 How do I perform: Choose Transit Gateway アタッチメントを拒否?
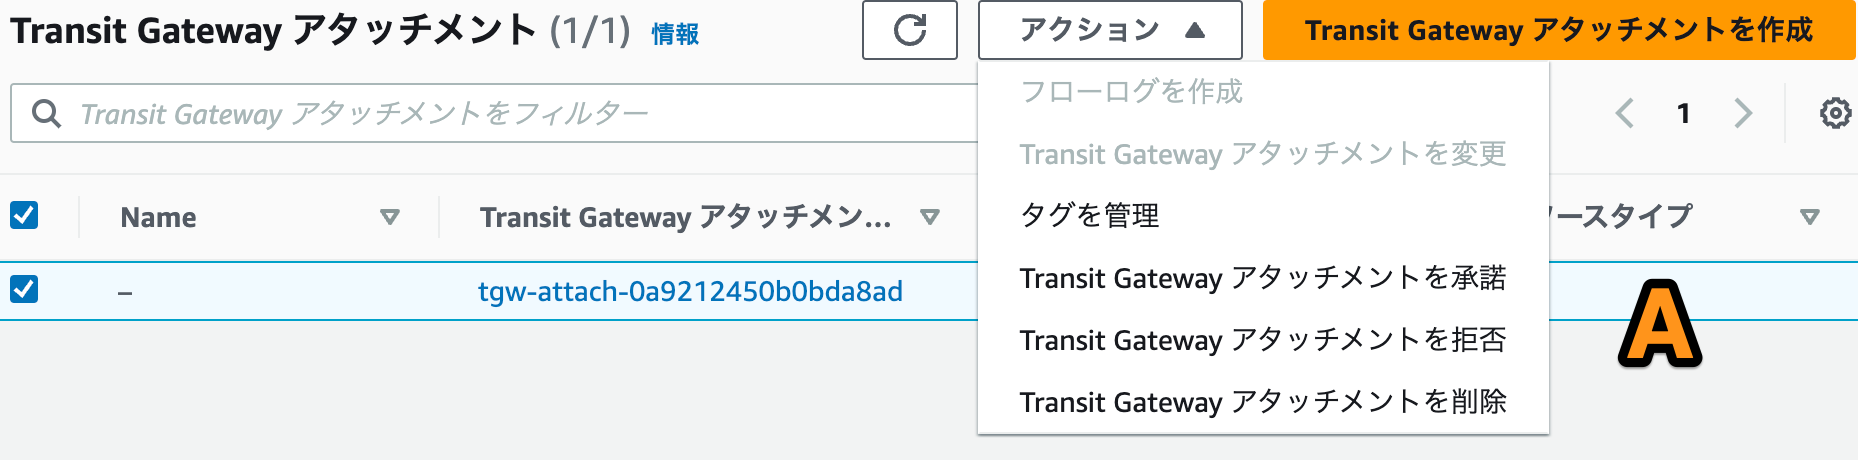[x=1263, y=339]
